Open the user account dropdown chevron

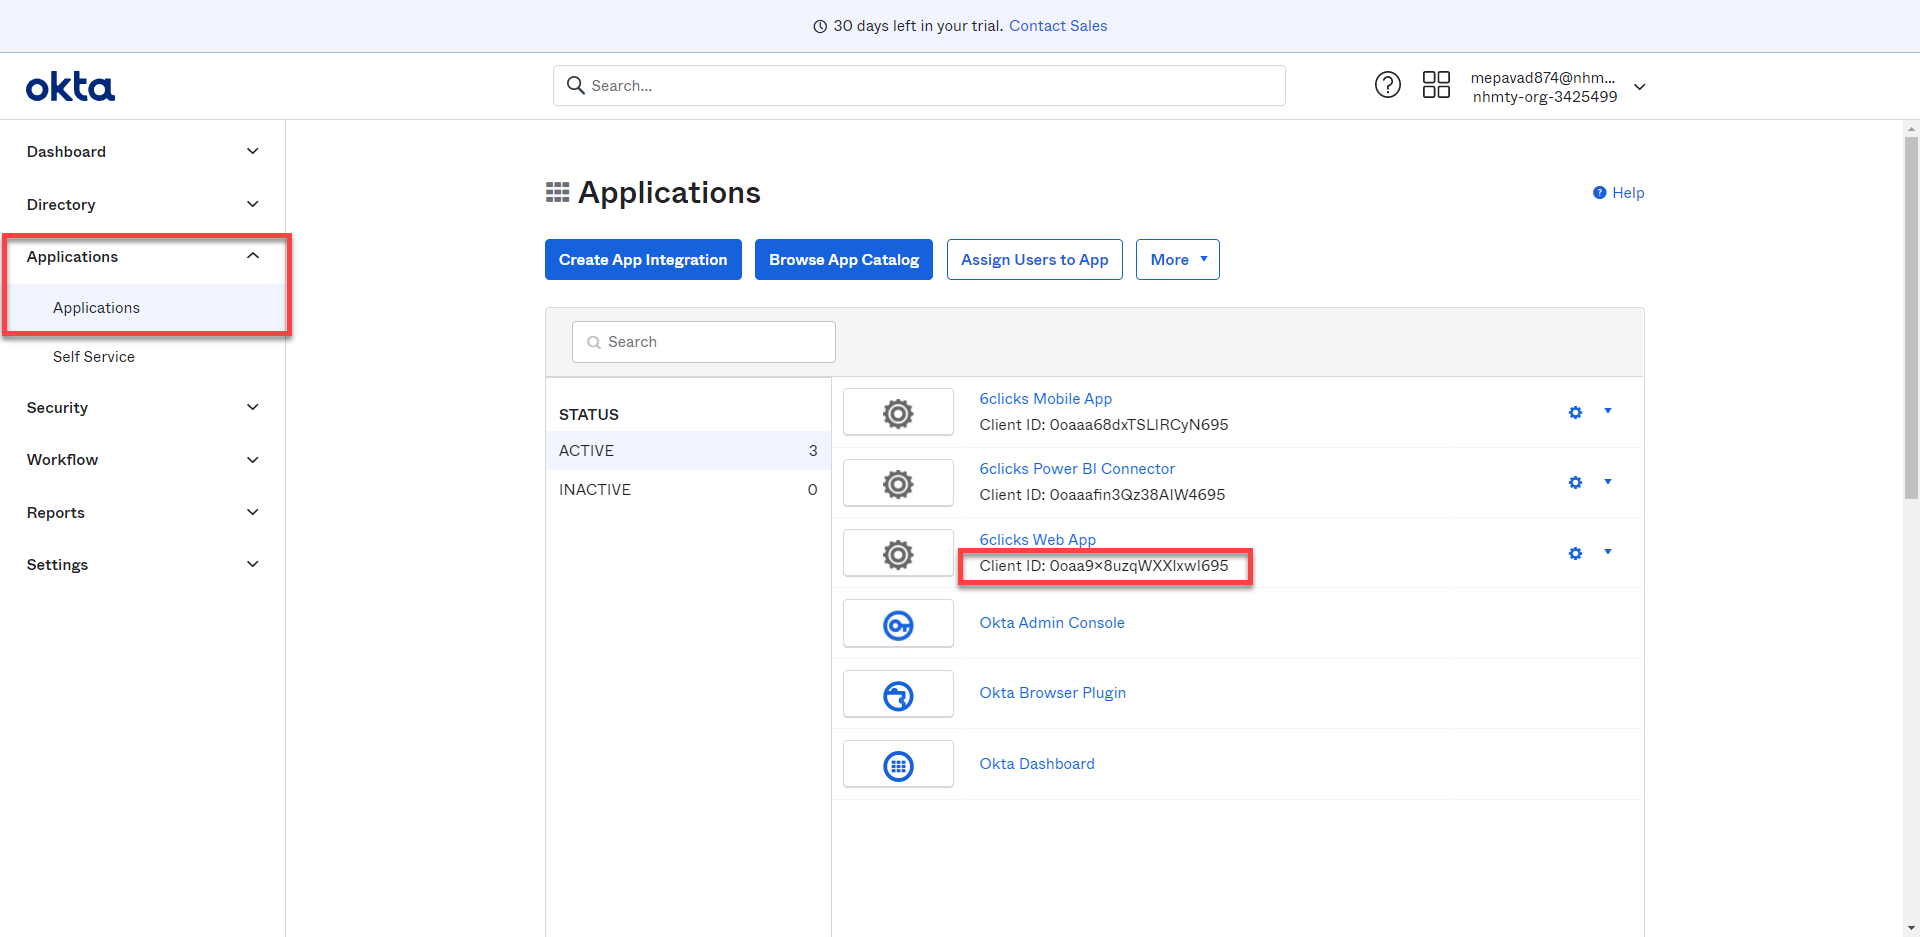[x=1640, y=87]
